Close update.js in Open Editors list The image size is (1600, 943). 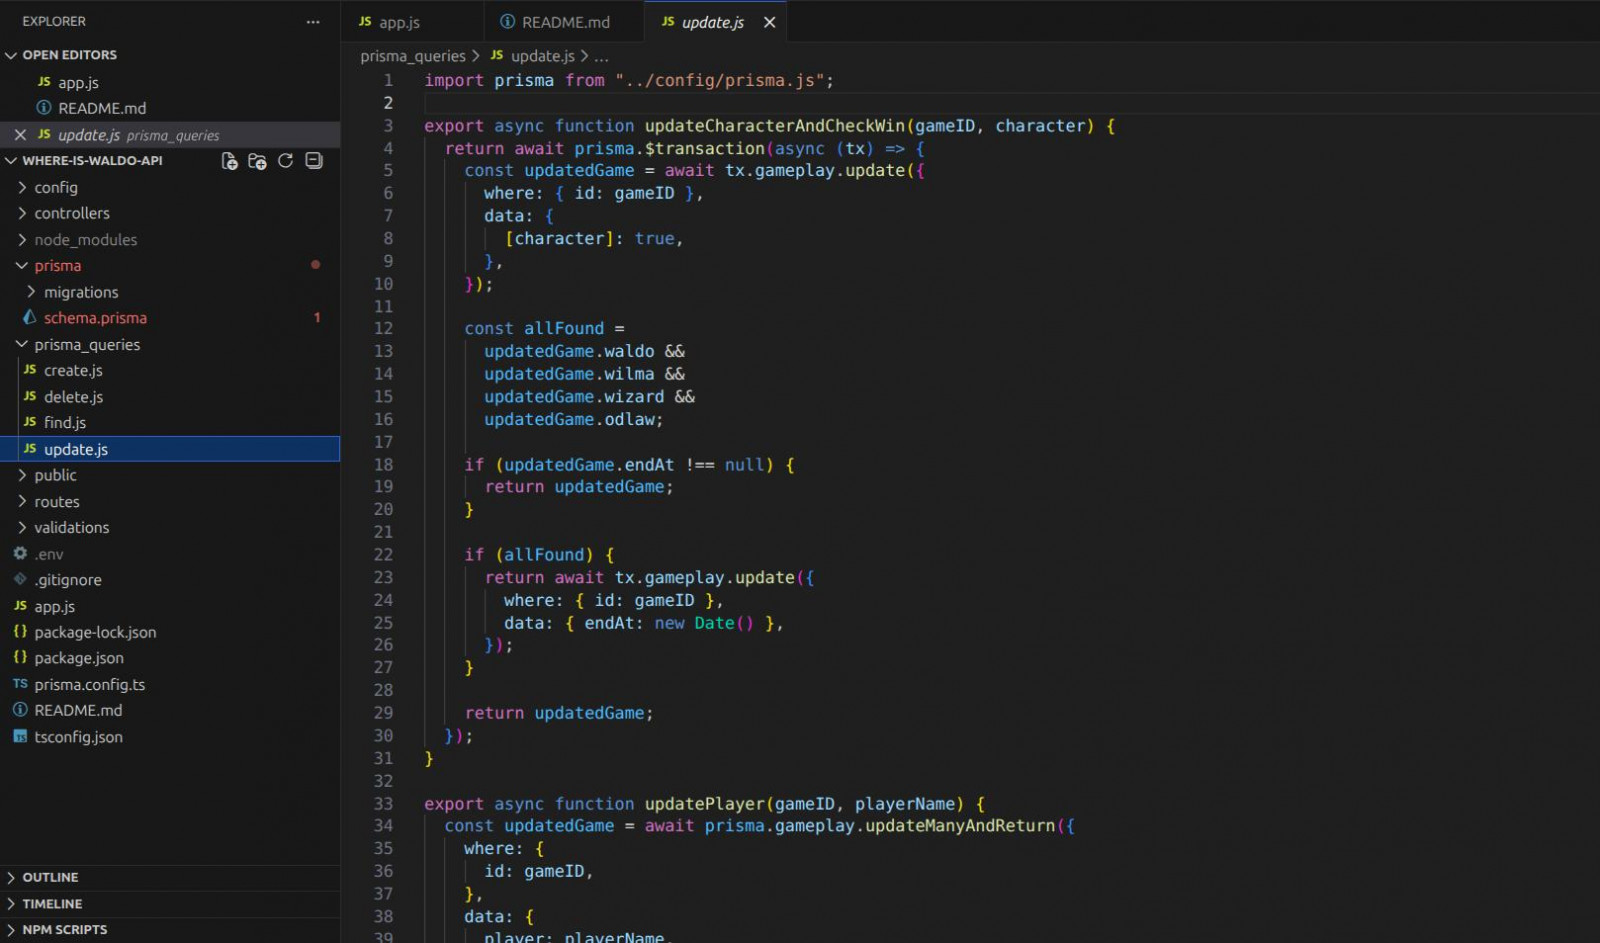20,135
